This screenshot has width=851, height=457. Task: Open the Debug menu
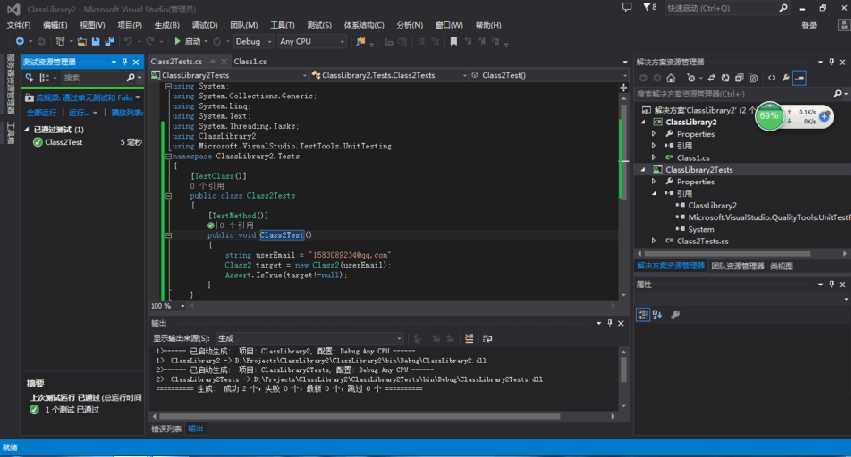[x=205, y=25]
